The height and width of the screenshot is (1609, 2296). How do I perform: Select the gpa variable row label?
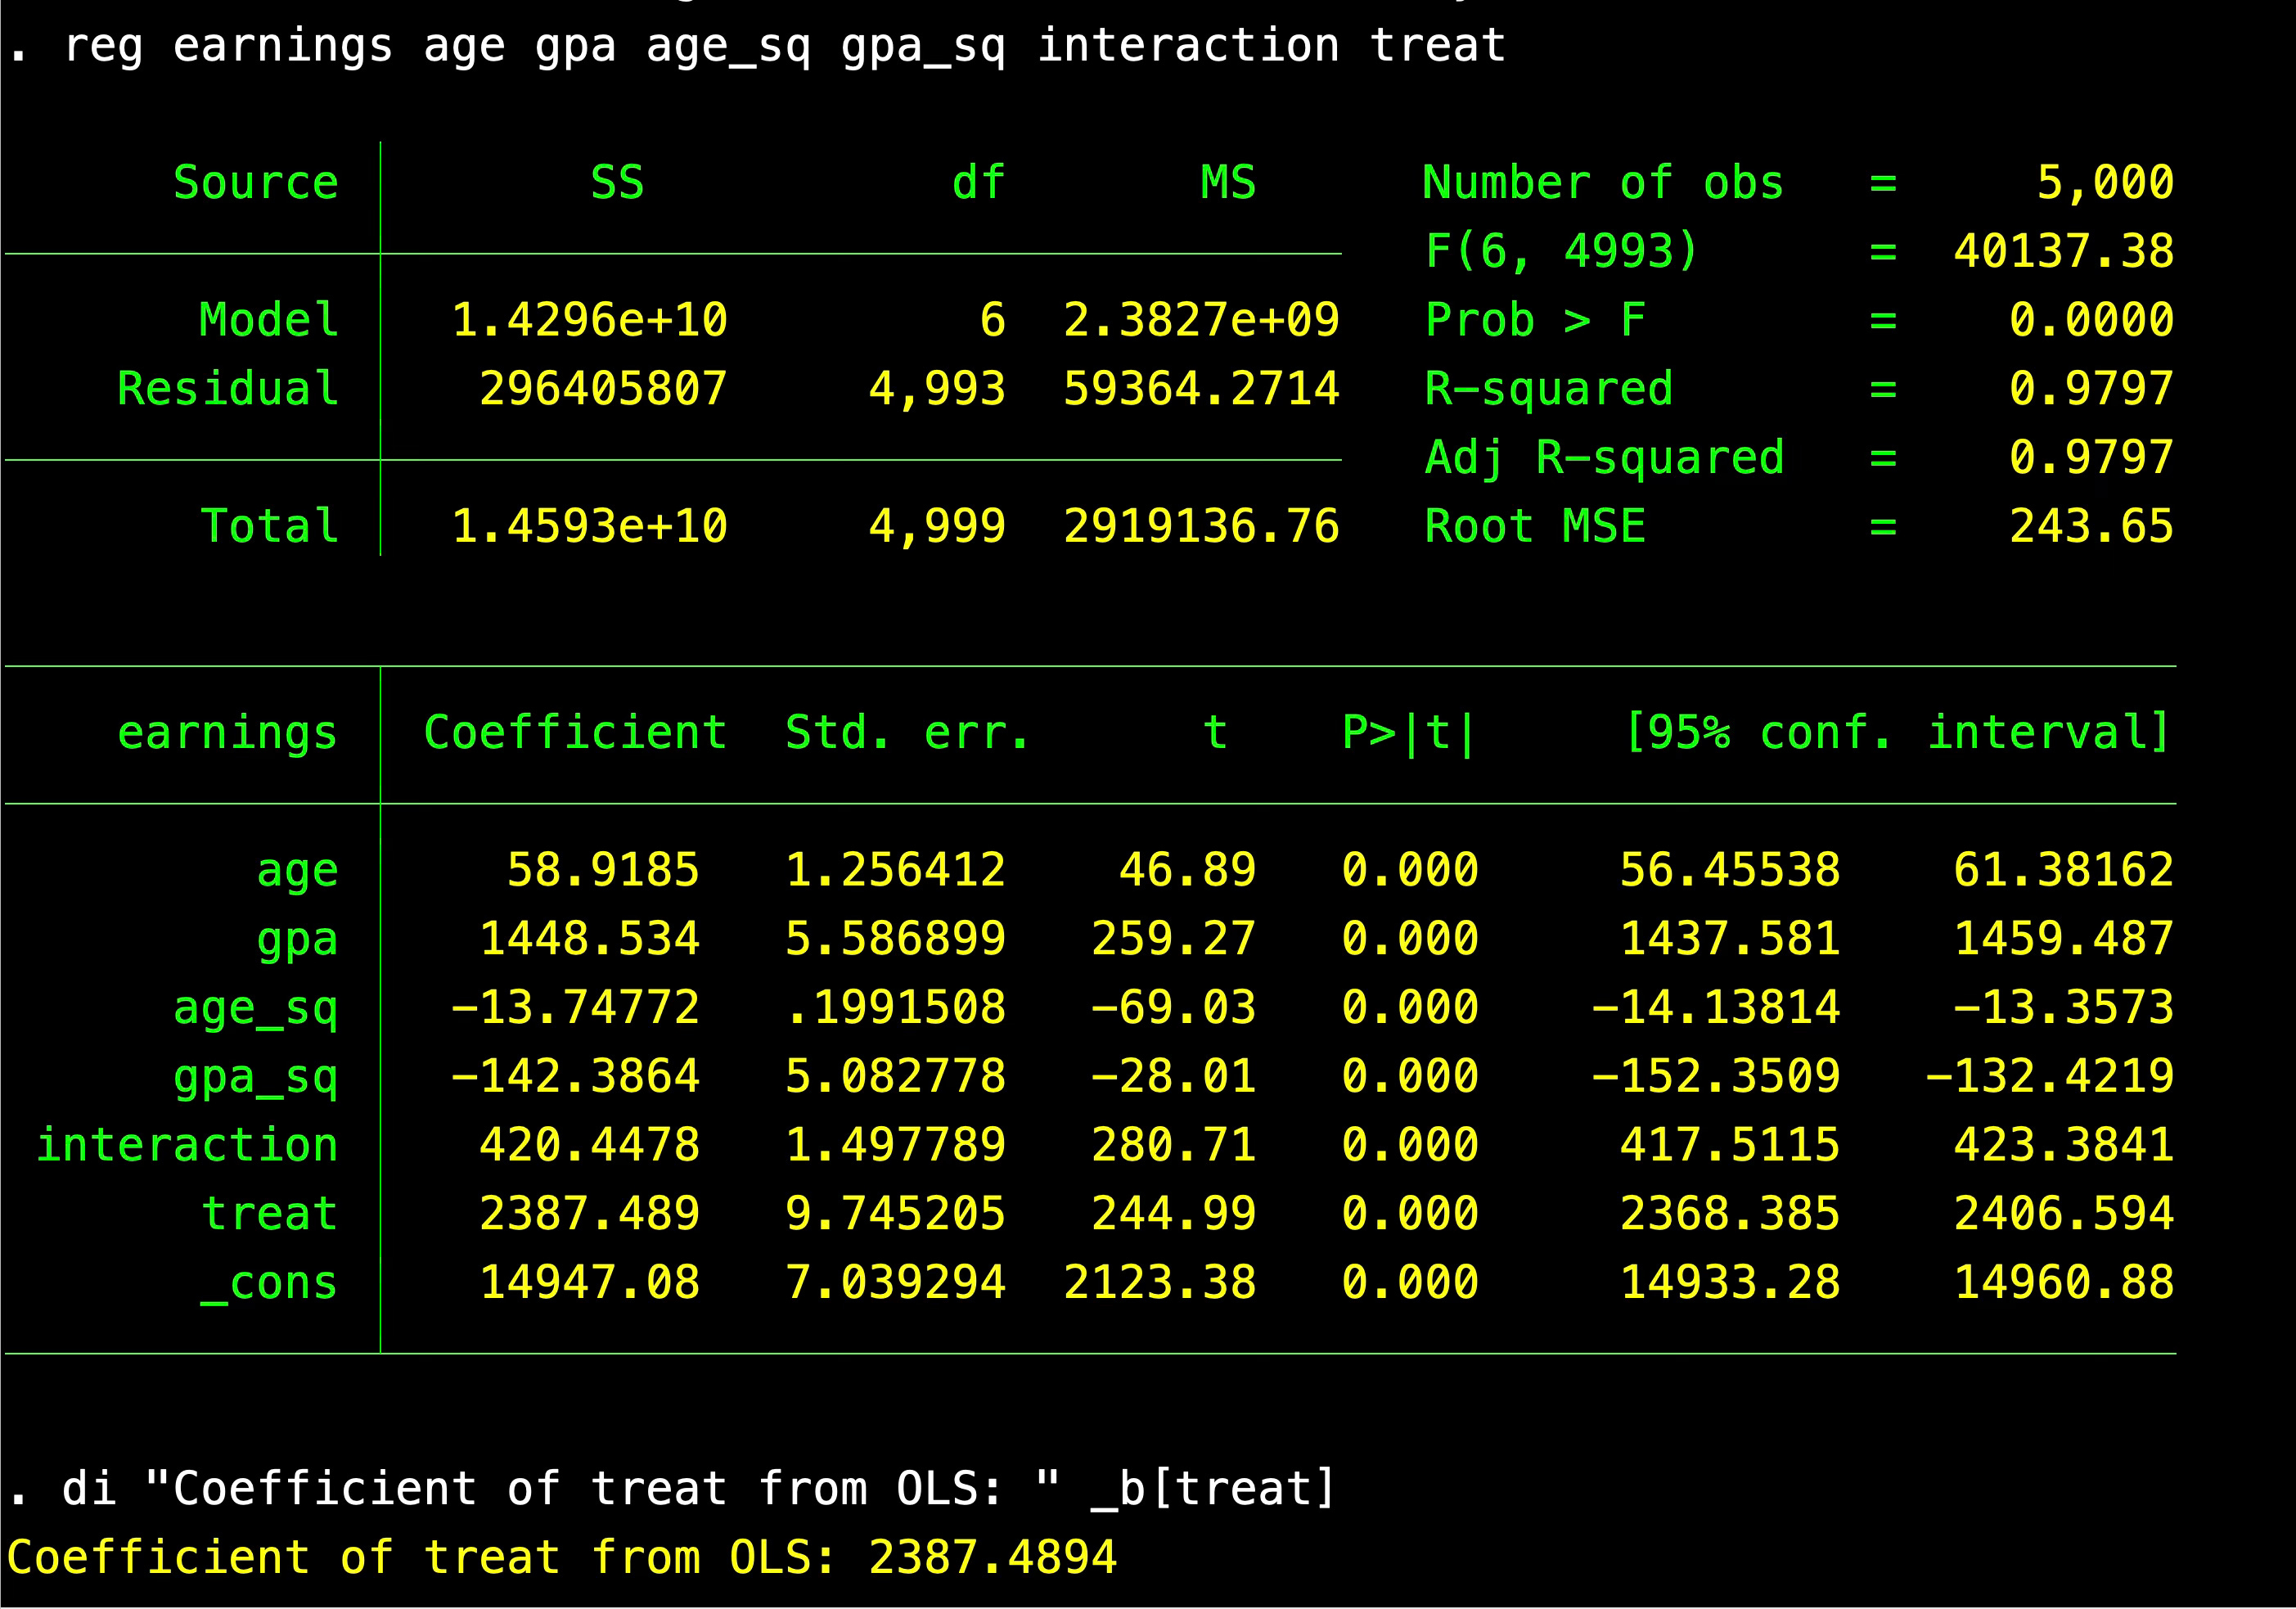coord(297,940)
